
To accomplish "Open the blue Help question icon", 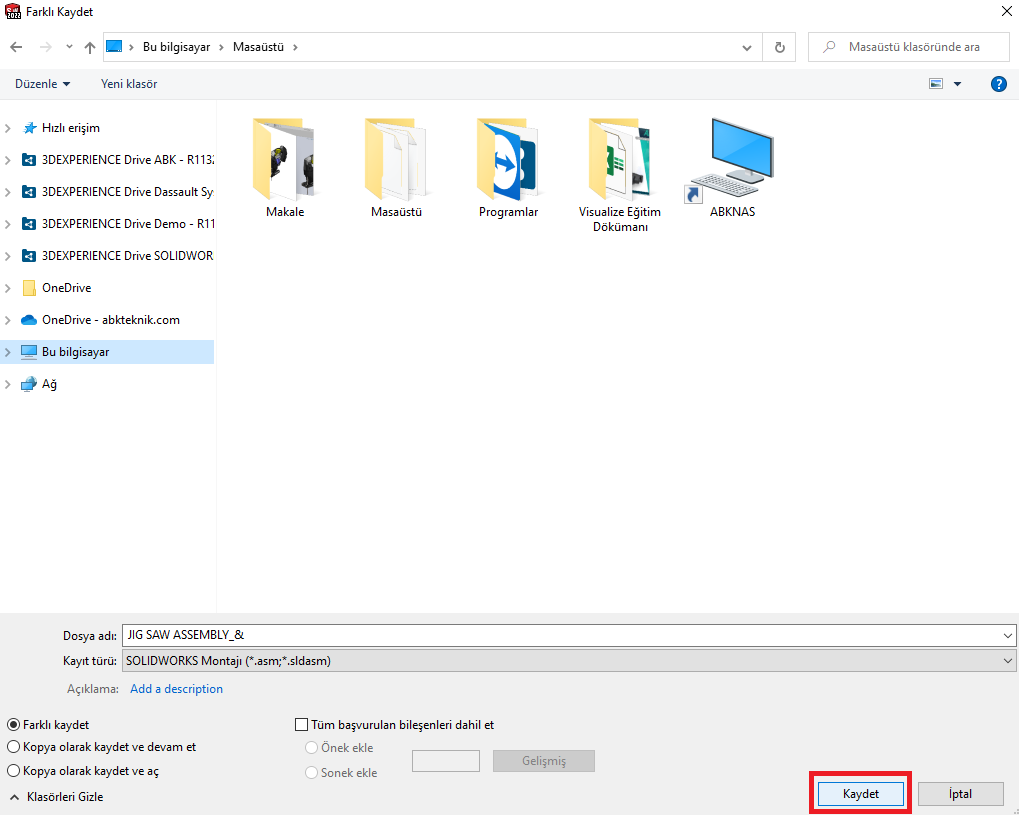I will tap(998, 84).
